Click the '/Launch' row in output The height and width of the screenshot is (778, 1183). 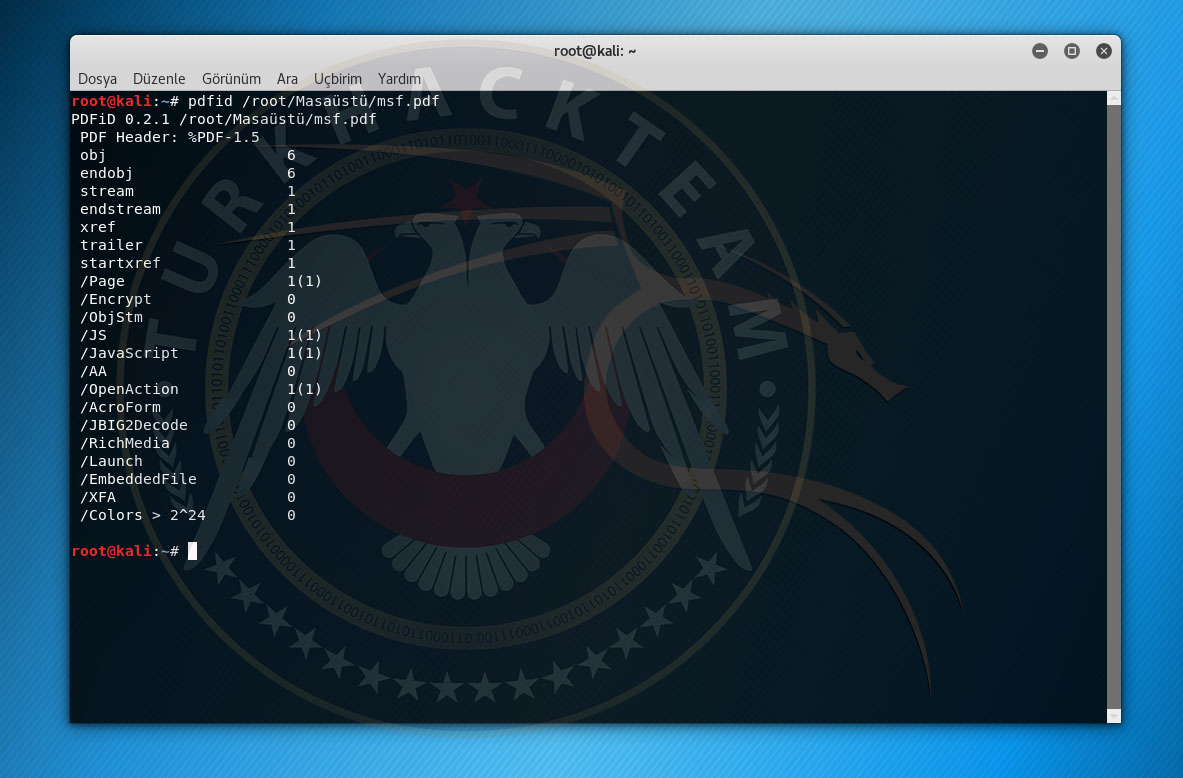point(187,461)
